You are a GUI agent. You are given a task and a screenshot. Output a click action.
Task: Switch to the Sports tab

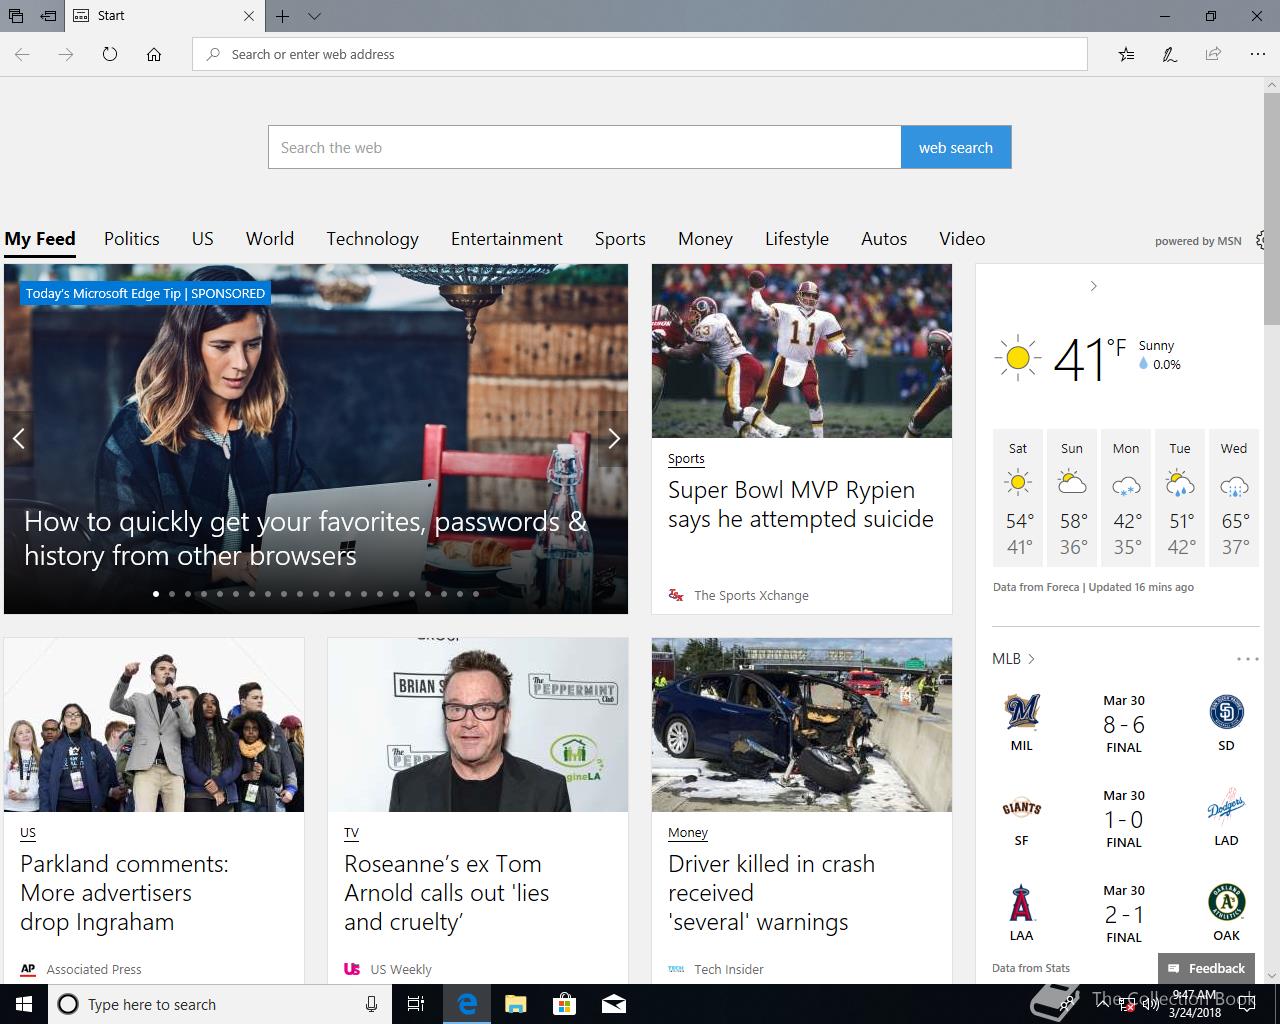click(x=620, y=239)
